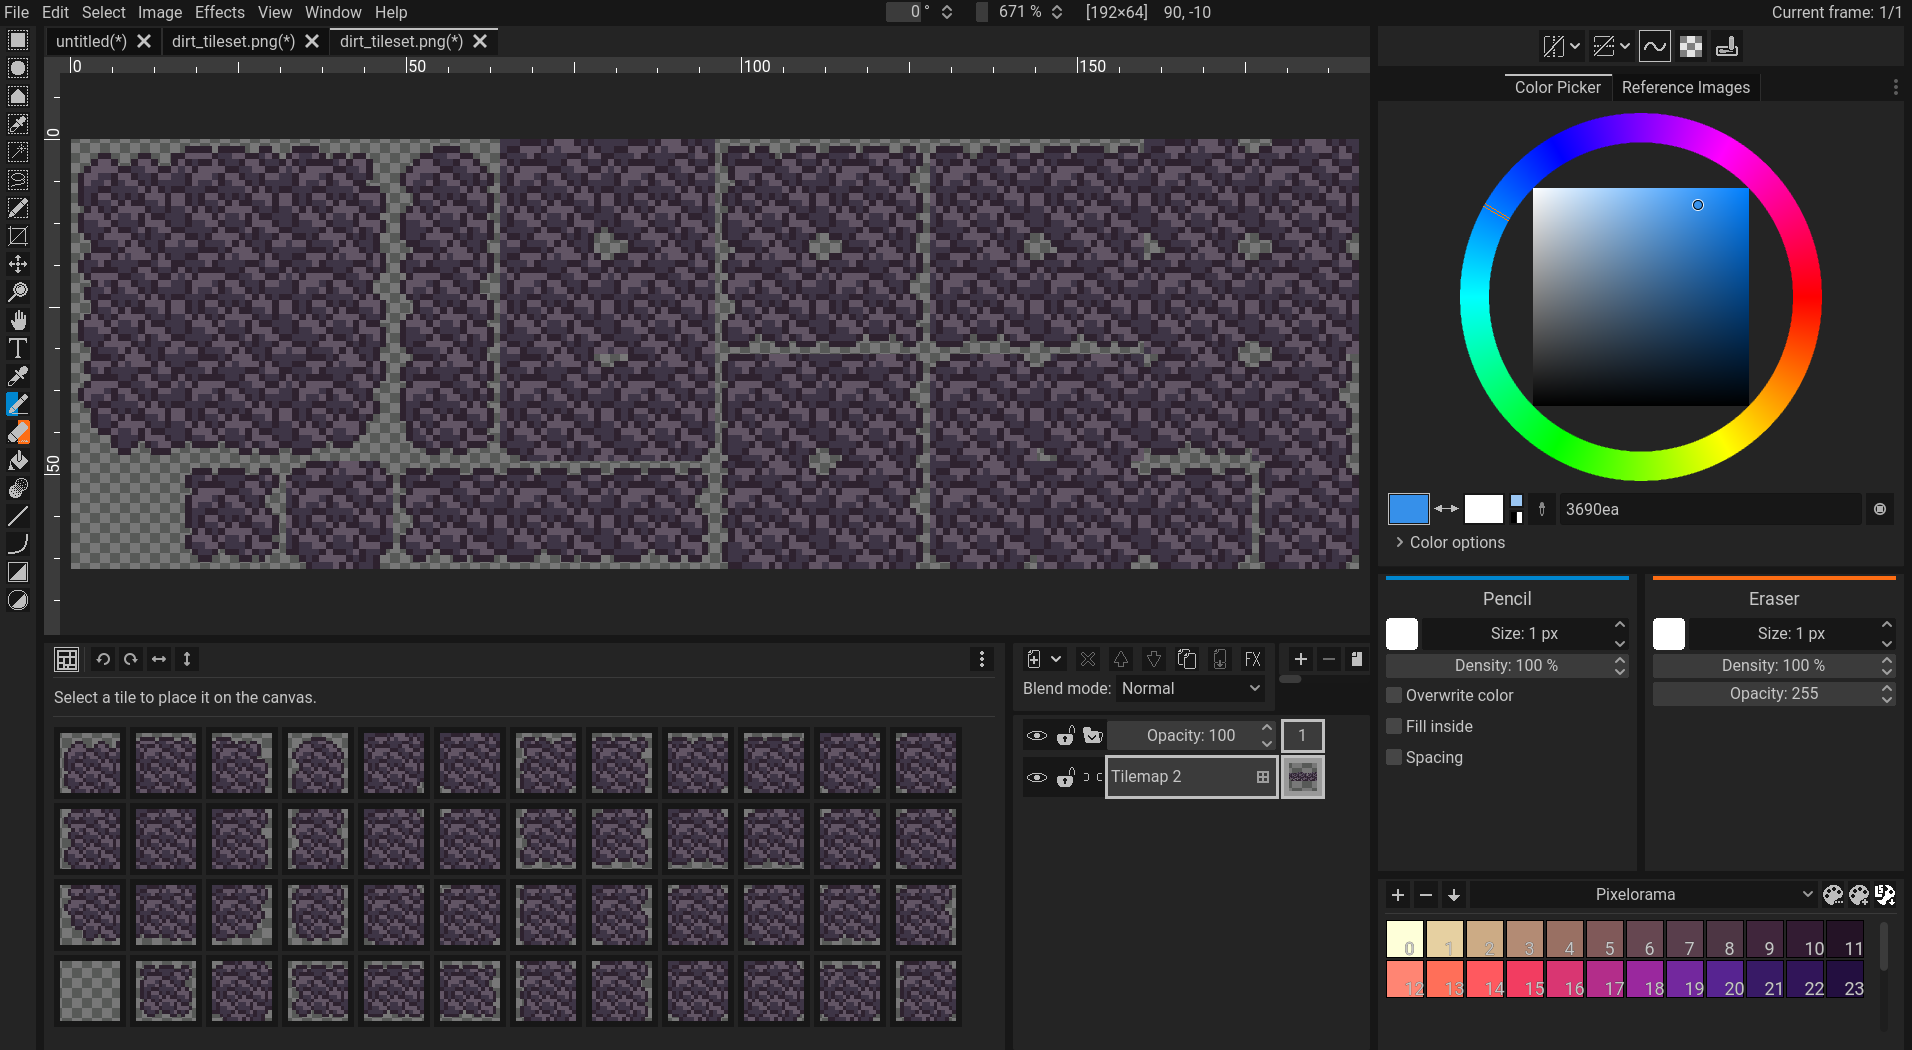This screenshot has height=1050, width=1912.
Task: Select the Color Picker eyedropper tool
Action: (17, 376)
